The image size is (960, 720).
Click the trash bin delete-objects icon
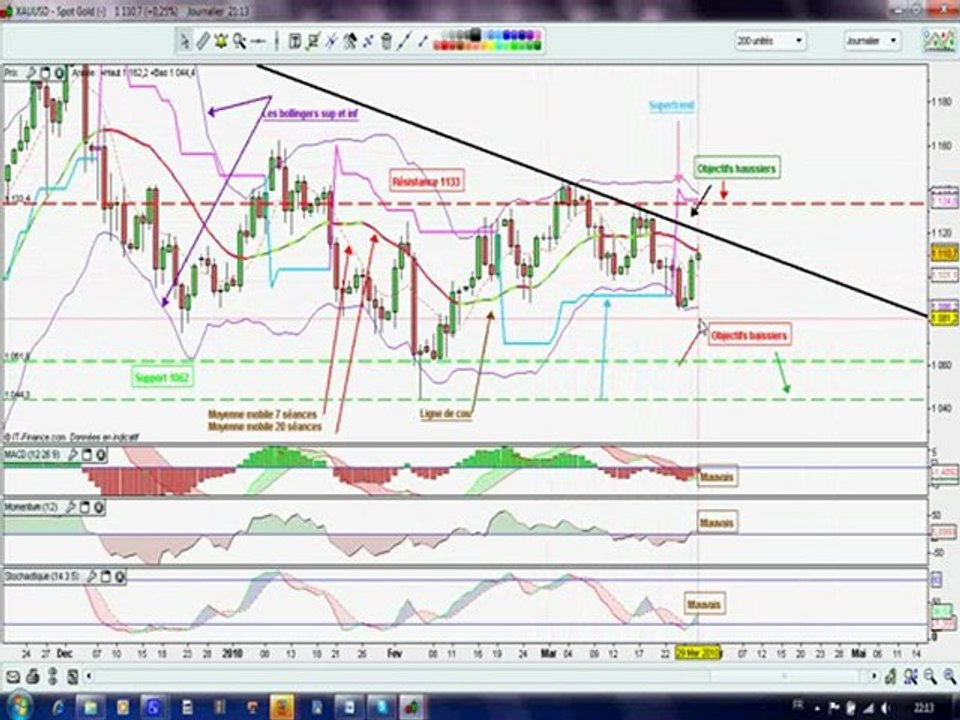[x=386, y=41]
